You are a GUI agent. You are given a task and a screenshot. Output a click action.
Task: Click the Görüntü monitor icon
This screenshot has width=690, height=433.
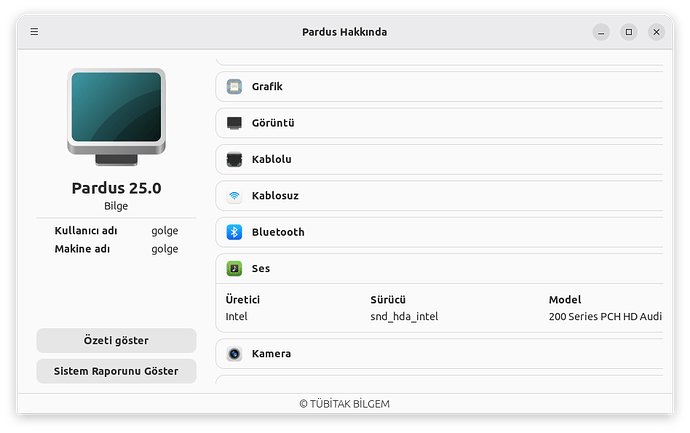click(x=234, y=123)
